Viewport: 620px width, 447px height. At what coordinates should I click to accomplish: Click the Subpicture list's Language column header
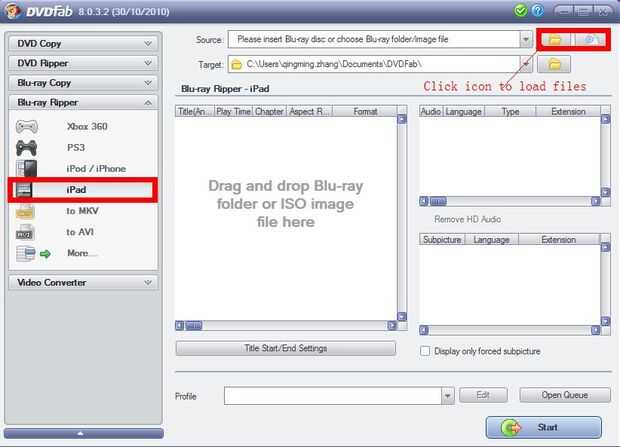[x=491, y=240]
